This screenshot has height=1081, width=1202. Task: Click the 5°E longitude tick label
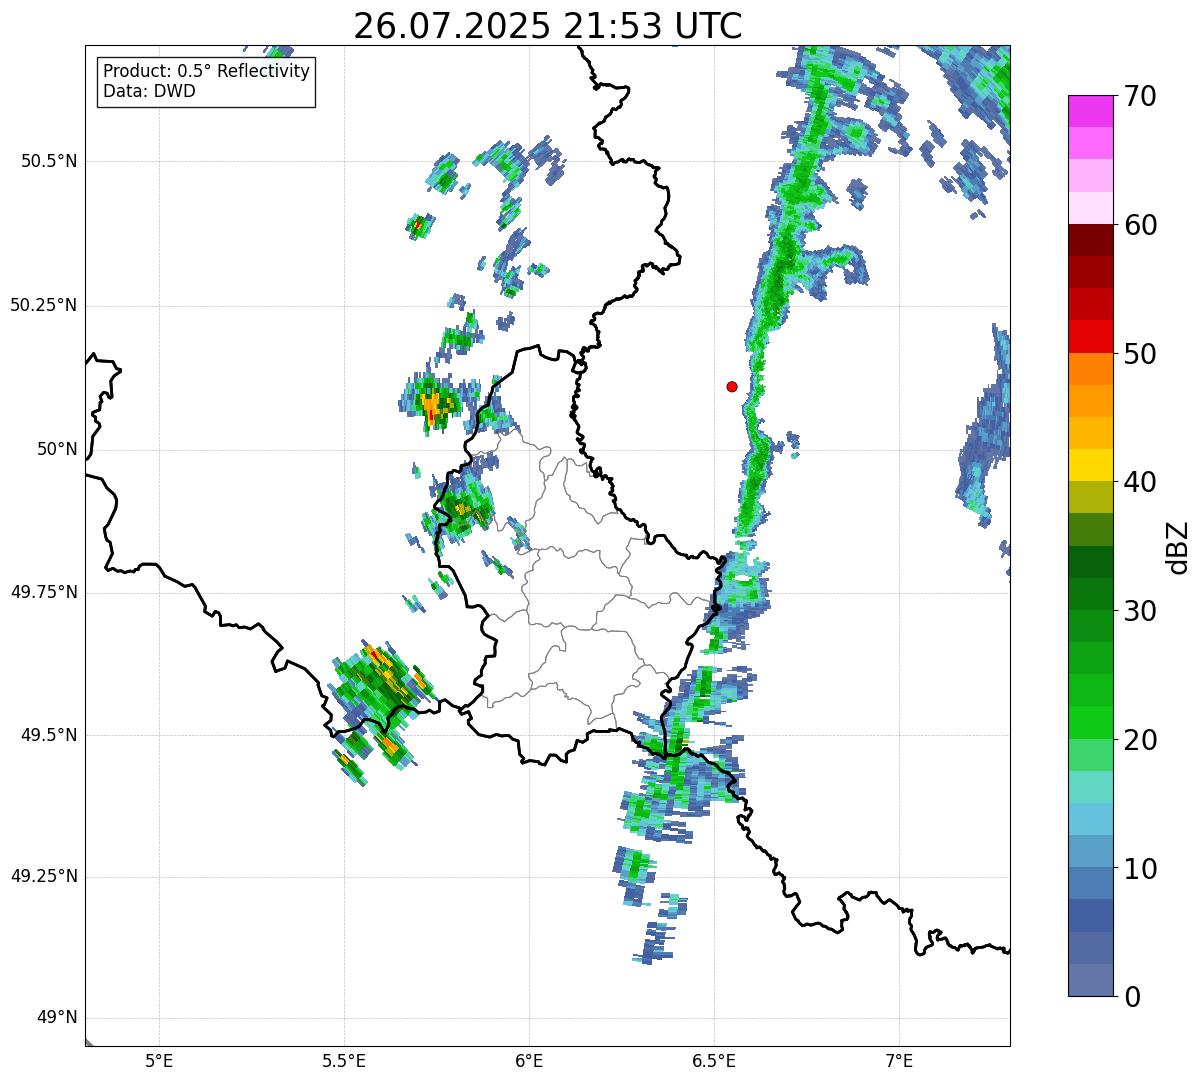click(x=159, y=1060)
